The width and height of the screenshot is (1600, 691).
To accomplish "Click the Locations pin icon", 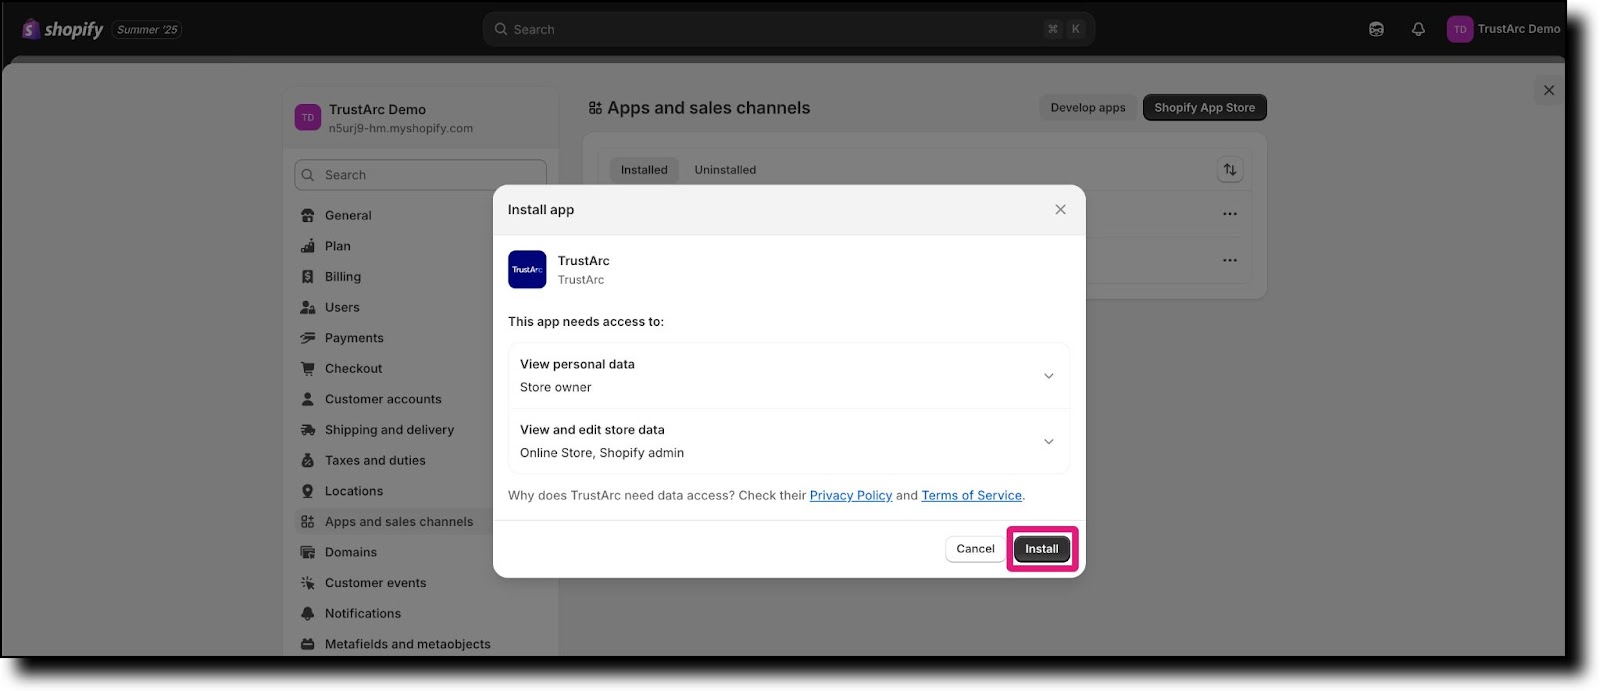I will click(x=308, y=491).
